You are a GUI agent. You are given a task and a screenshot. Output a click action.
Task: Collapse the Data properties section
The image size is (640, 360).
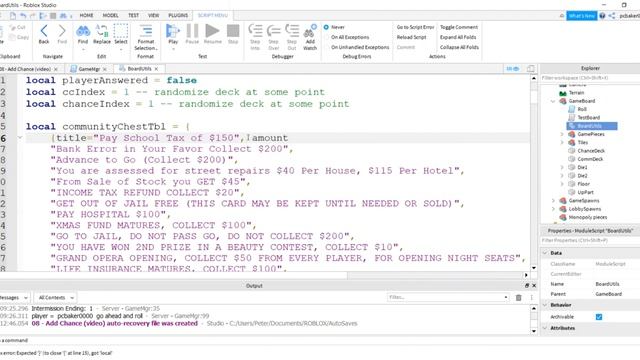click(x=545, y=253)
